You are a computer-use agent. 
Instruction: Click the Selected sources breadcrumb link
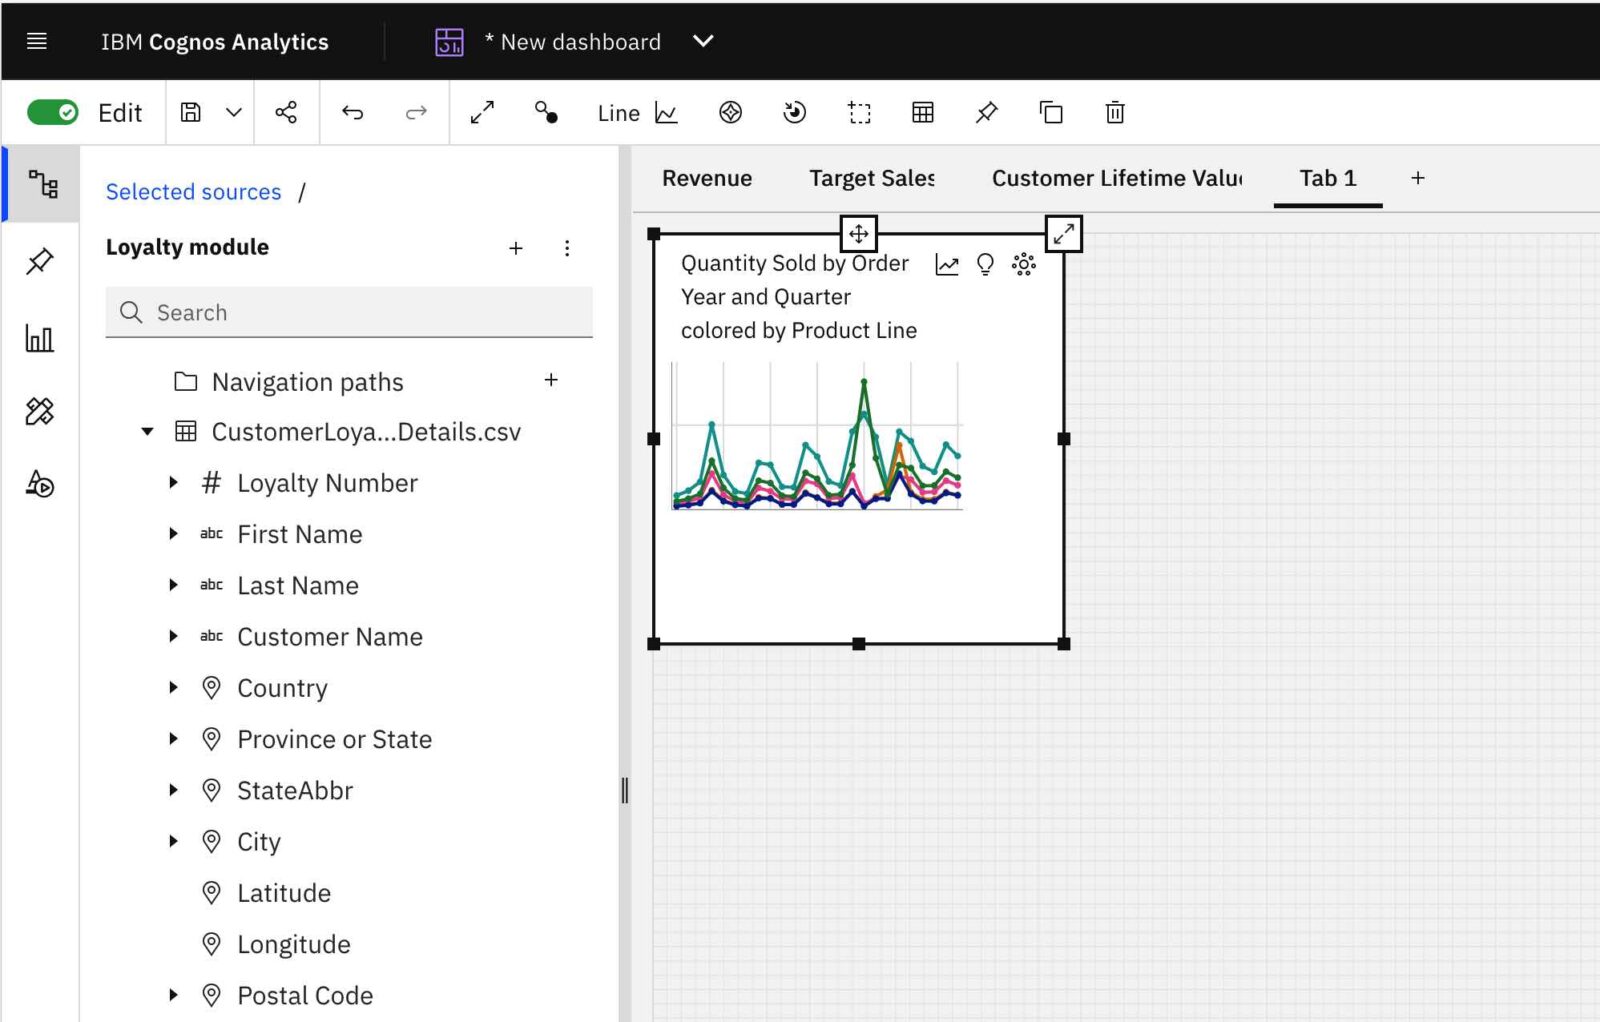click(193, 191)
